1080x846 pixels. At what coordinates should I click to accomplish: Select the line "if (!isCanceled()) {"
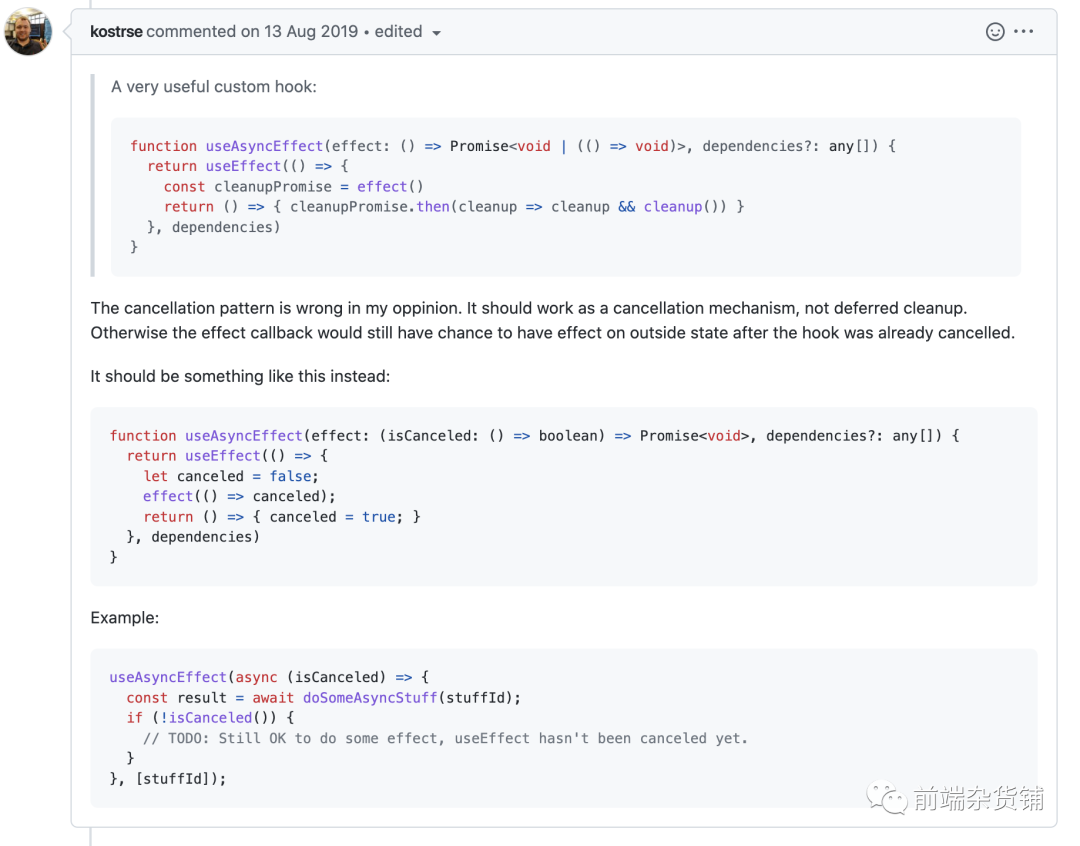(210, 718)
